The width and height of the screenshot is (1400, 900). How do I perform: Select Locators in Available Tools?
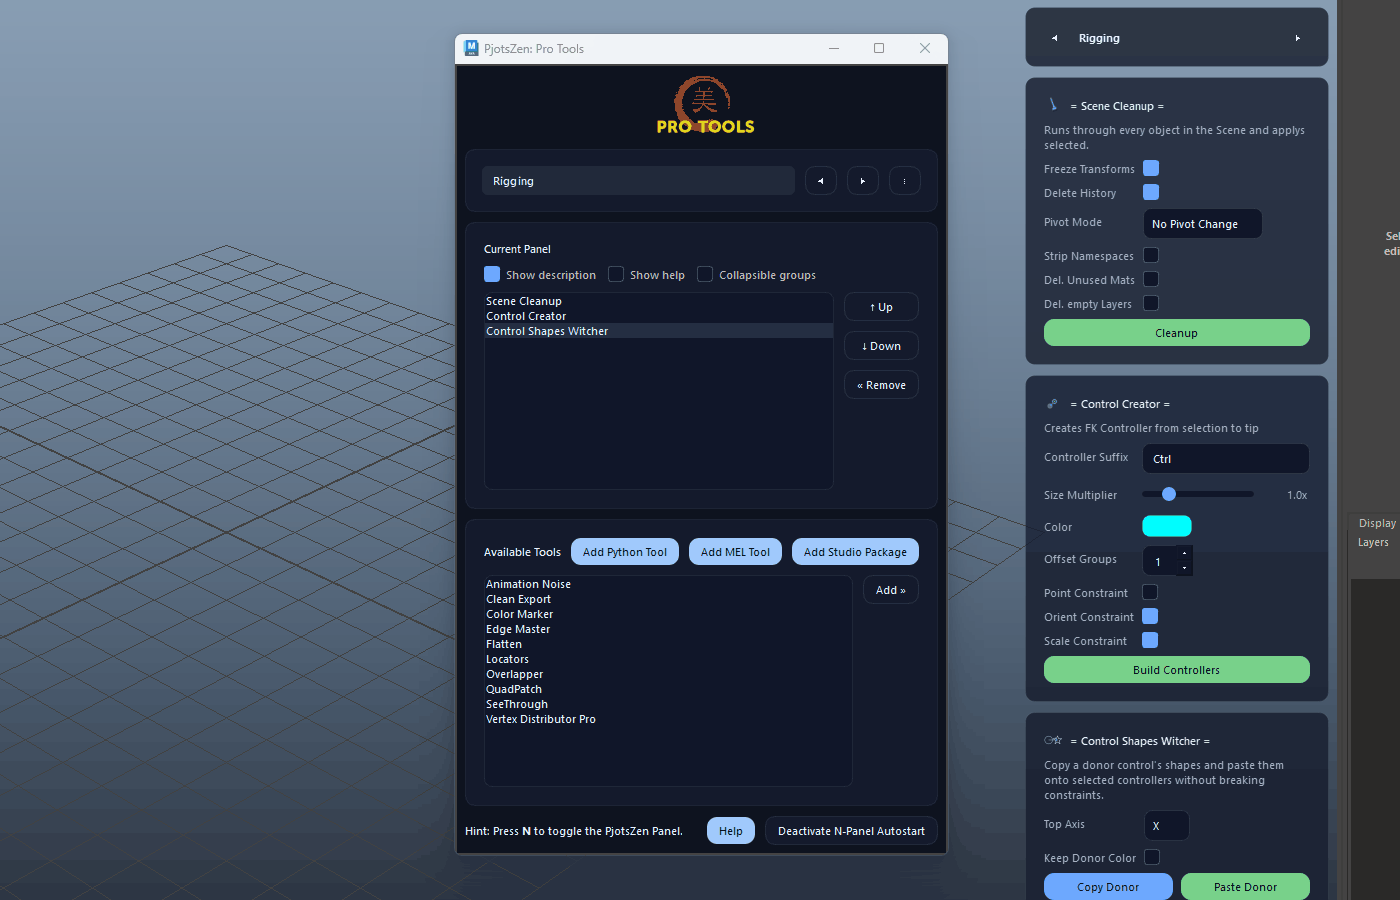(x=668, y=659)
